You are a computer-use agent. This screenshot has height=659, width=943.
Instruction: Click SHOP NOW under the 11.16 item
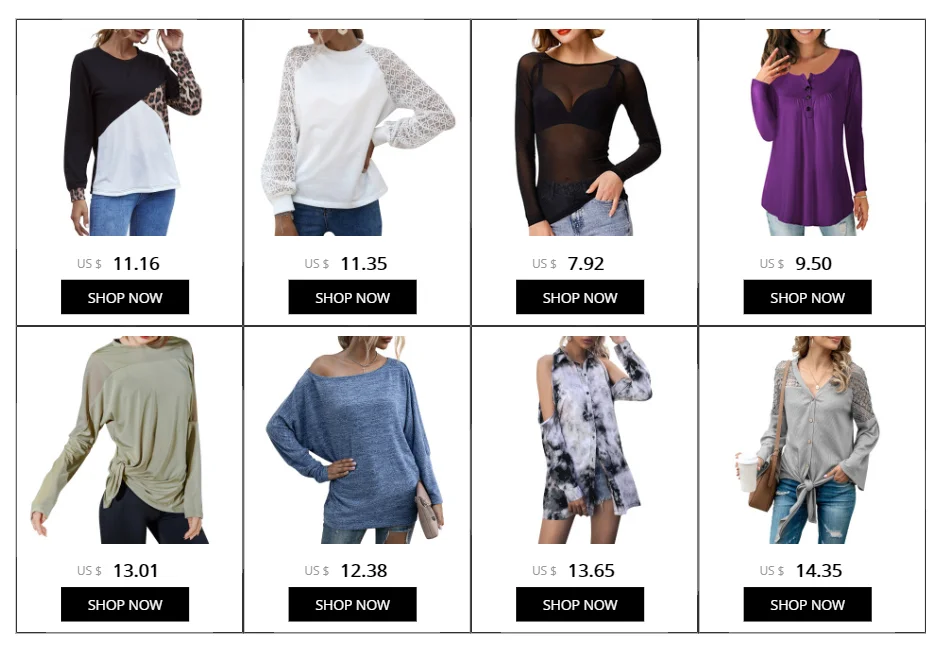(x=125, y=297)
